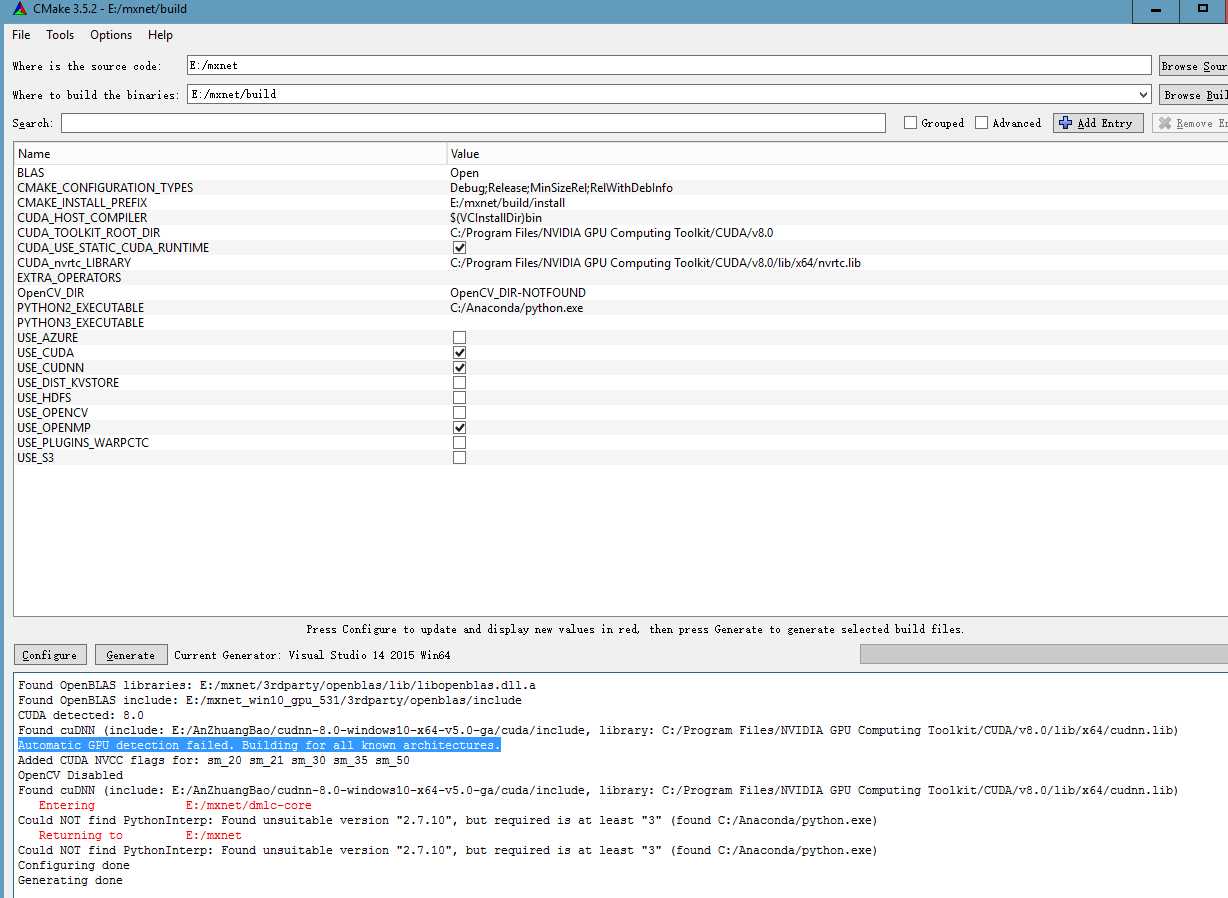Image resolution: width=1228 pixels, height=898 pixels.
Task: Click the highlighted 'Automatic GPU detection failed' line
Action: [x=259, y=746]
